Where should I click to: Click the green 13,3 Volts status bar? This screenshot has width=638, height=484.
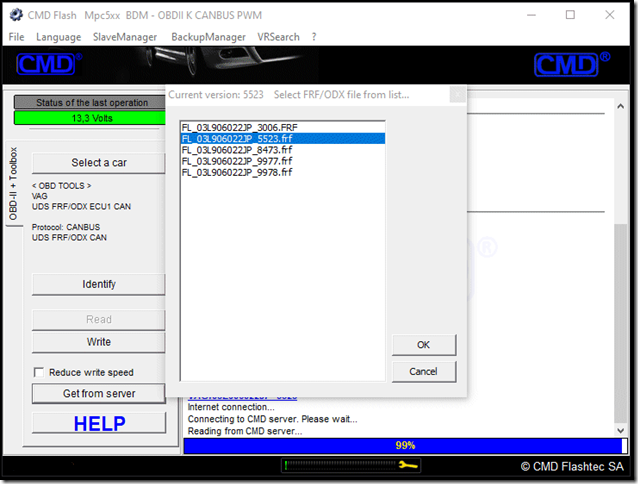coord(92,118)
